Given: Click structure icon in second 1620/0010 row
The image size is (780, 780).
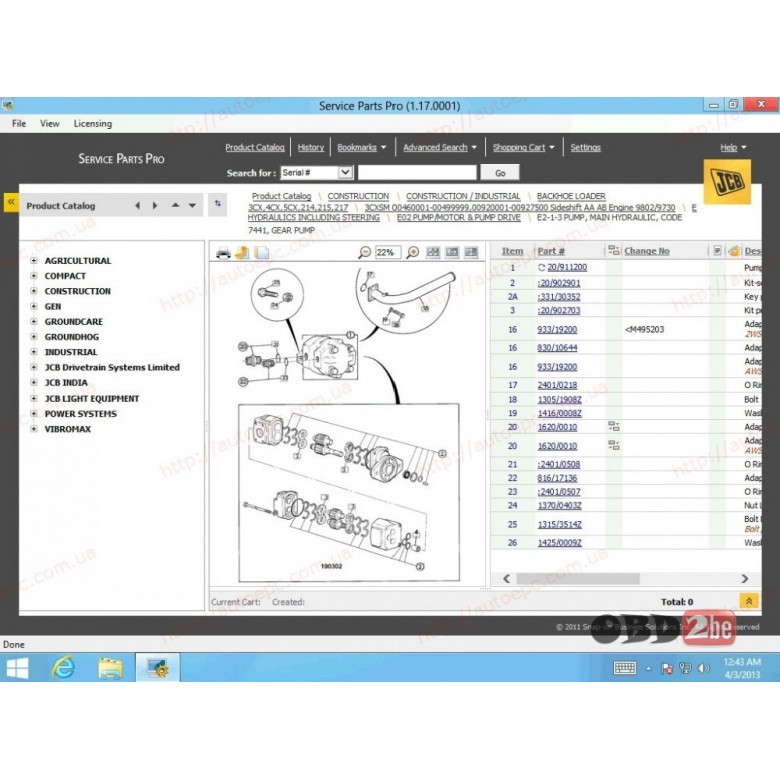Looking at the screenshot, I should click(x=614, y=445).
